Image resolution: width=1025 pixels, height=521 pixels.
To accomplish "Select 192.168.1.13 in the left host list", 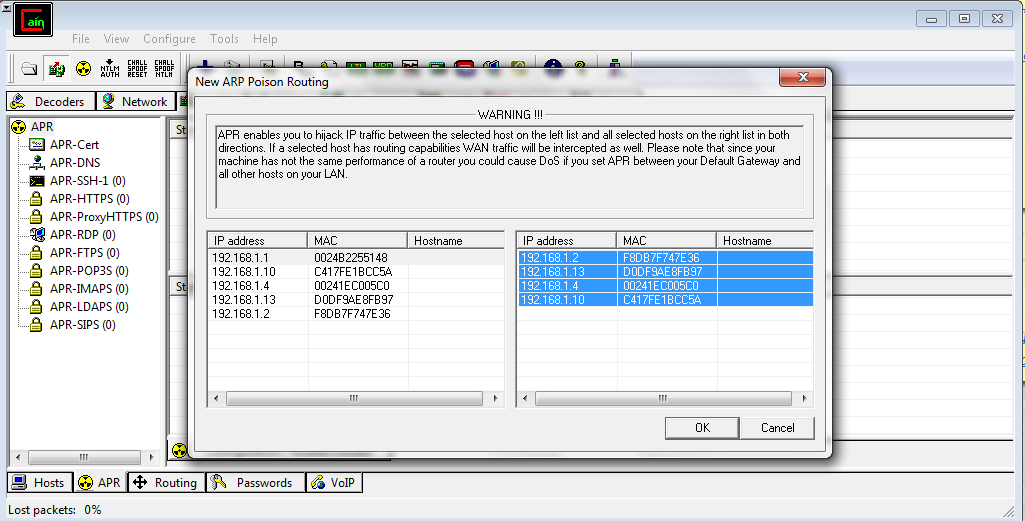I will pyautogui.click(x=356, y=299).
